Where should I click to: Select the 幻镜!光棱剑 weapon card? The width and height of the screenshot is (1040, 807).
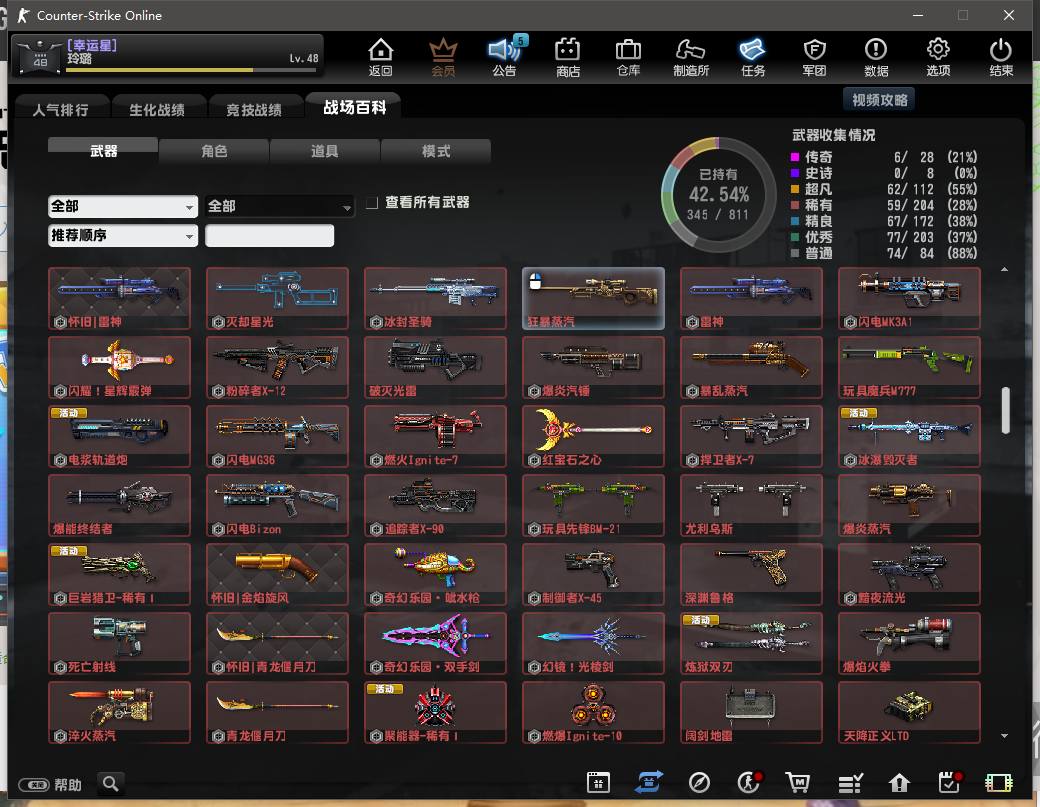pos(593,643)
